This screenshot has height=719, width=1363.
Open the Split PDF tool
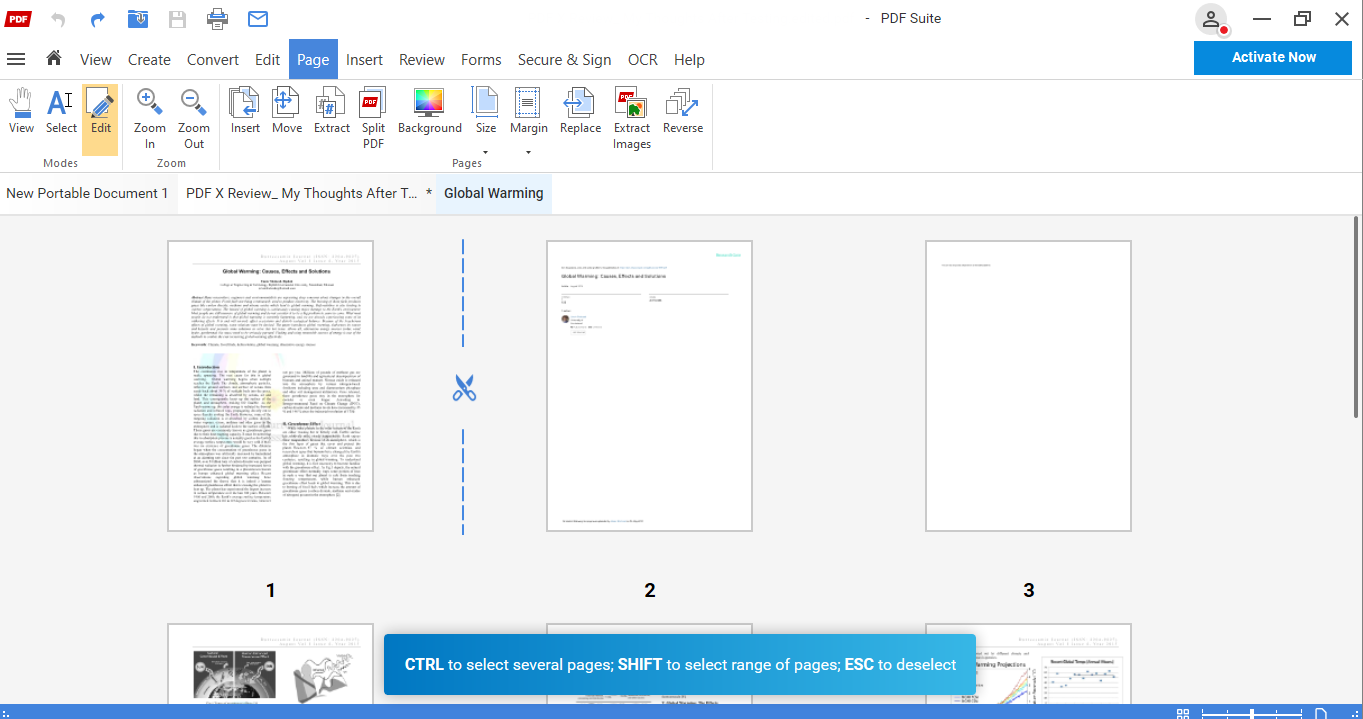click(x=372, y=117)
